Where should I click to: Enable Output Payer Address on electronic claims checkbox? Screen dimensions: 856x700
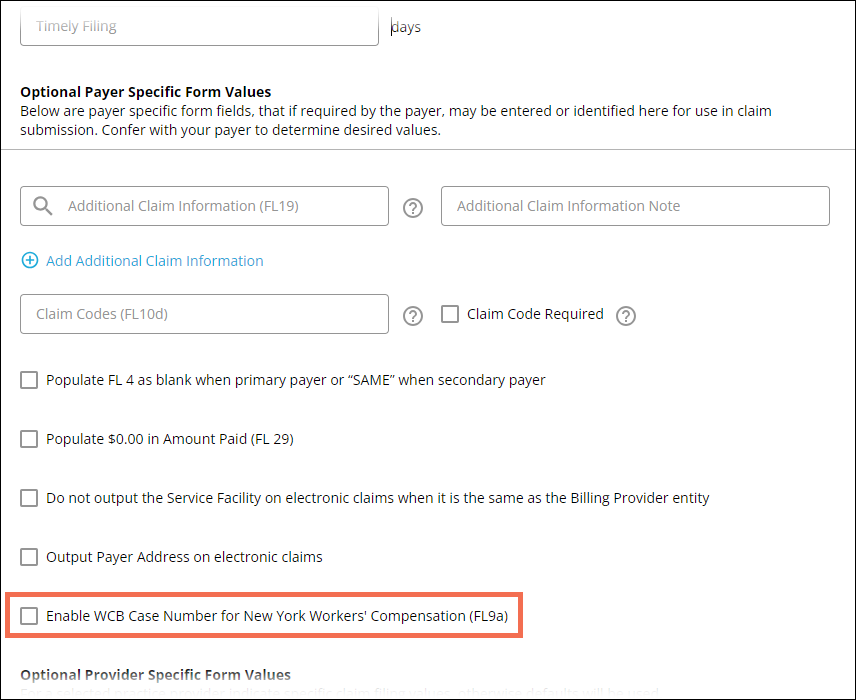pyautogui.click(x=29, y=557)
